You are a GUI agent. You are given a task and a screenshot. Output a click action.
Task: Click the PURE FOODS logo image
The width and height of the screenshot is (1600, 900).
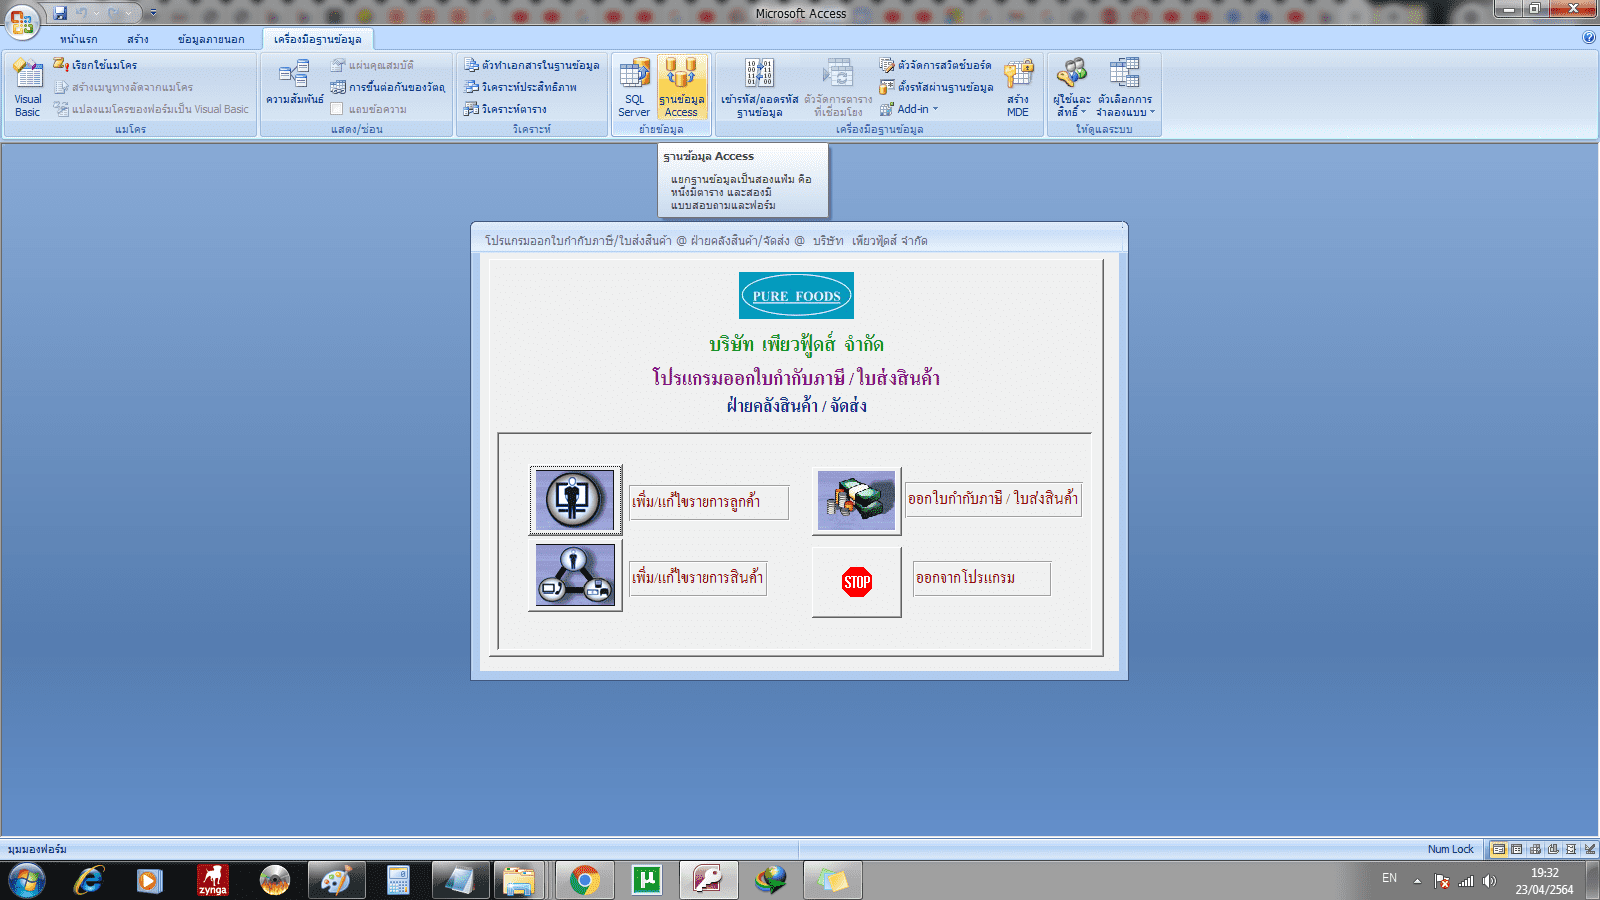pos(796,295)
